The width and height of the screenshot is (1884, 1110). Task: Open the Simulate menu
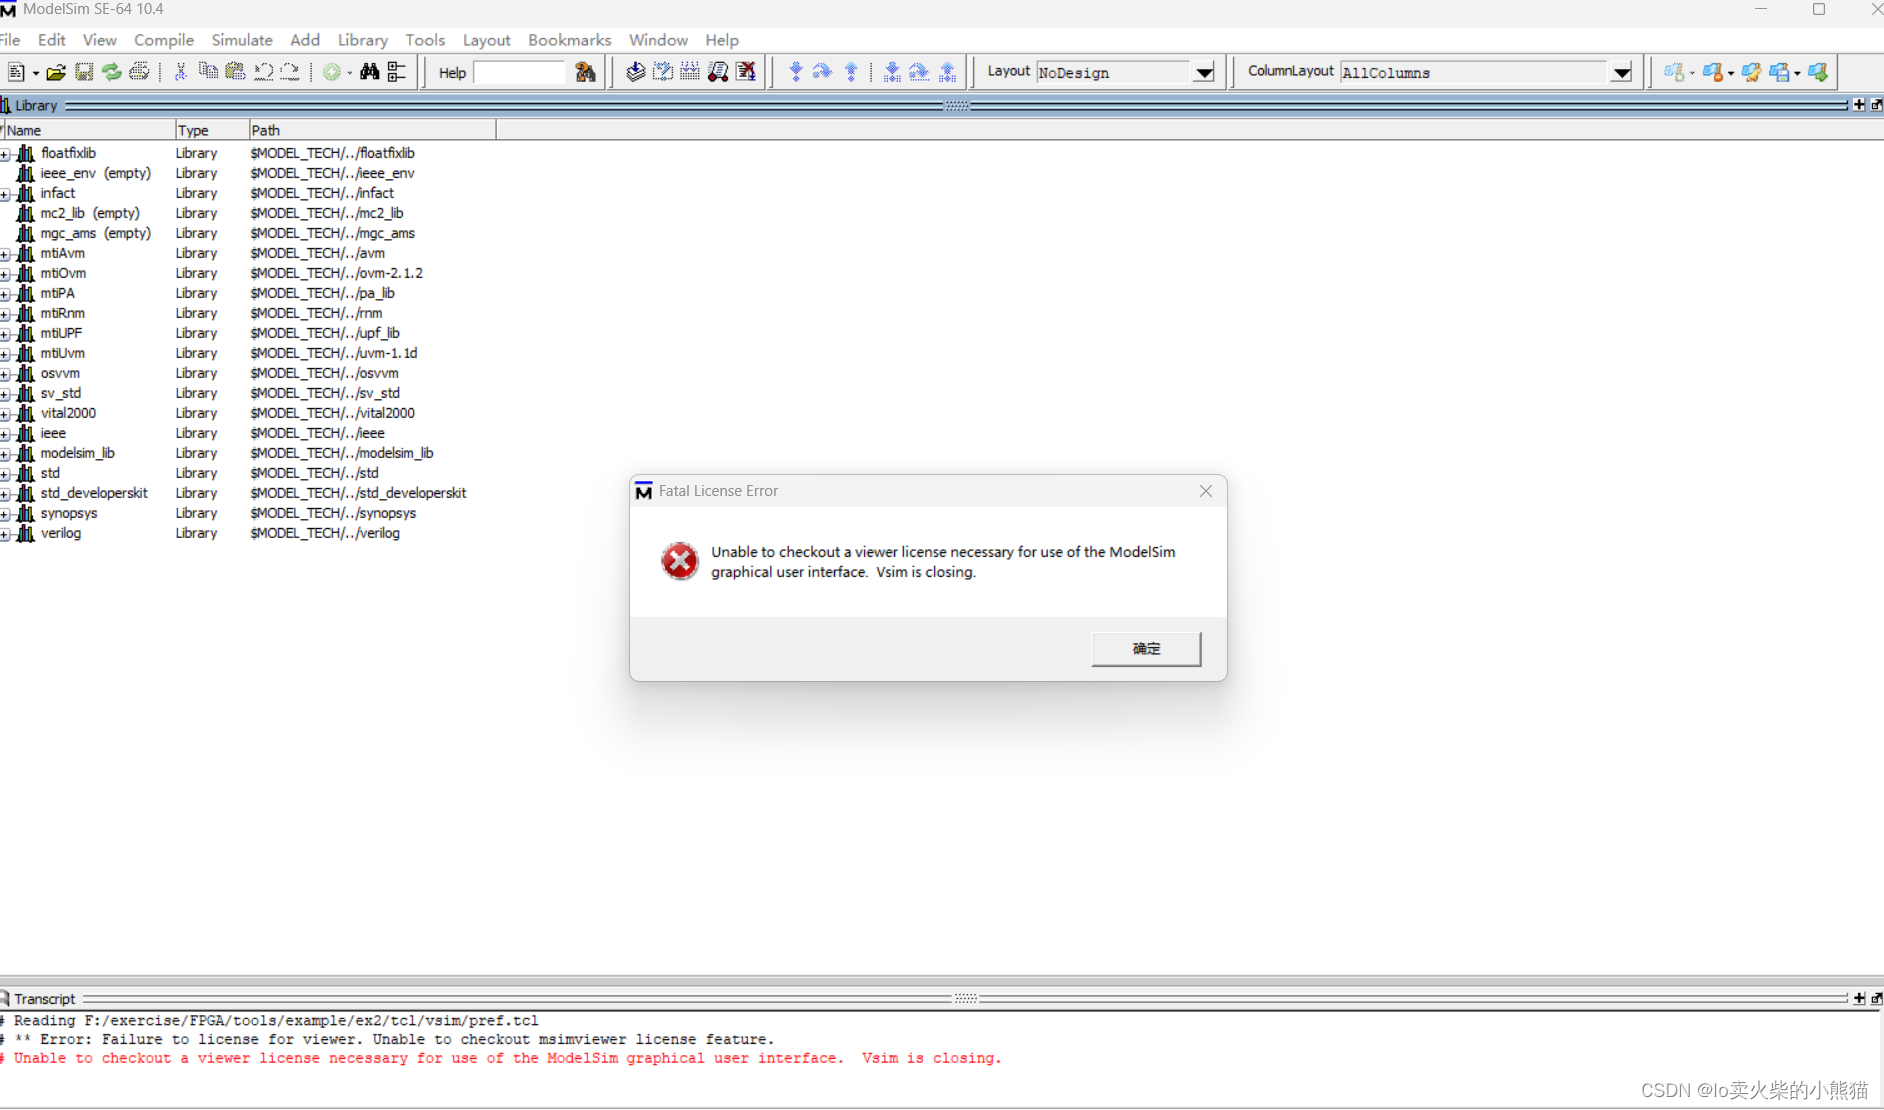point(241,40)
